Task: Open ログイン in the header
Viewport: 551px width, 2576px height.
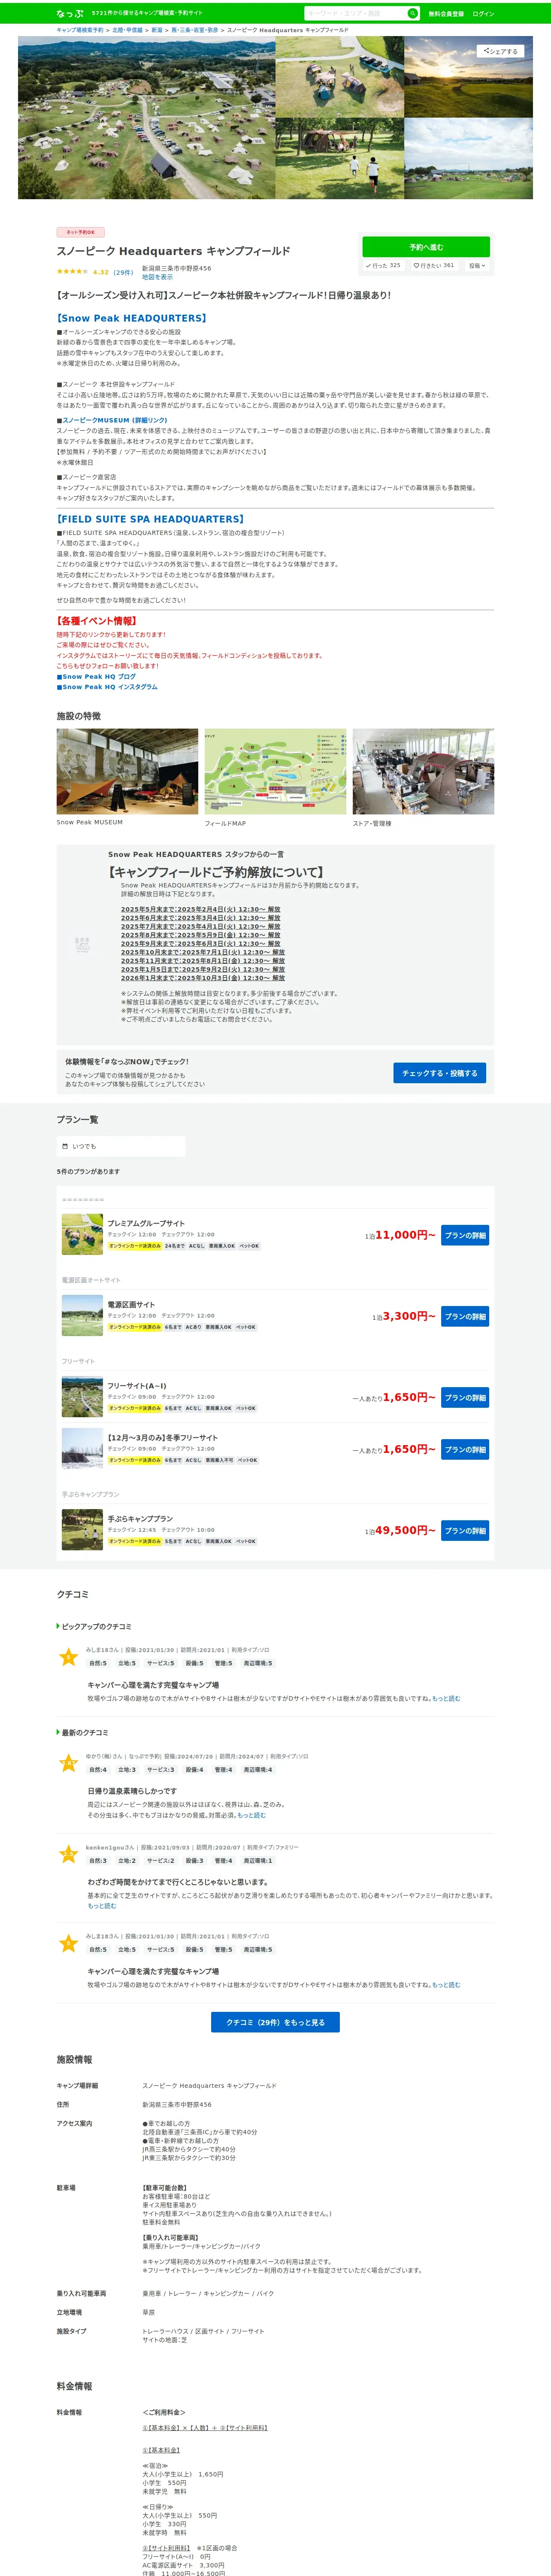Action: click(483, 14)
